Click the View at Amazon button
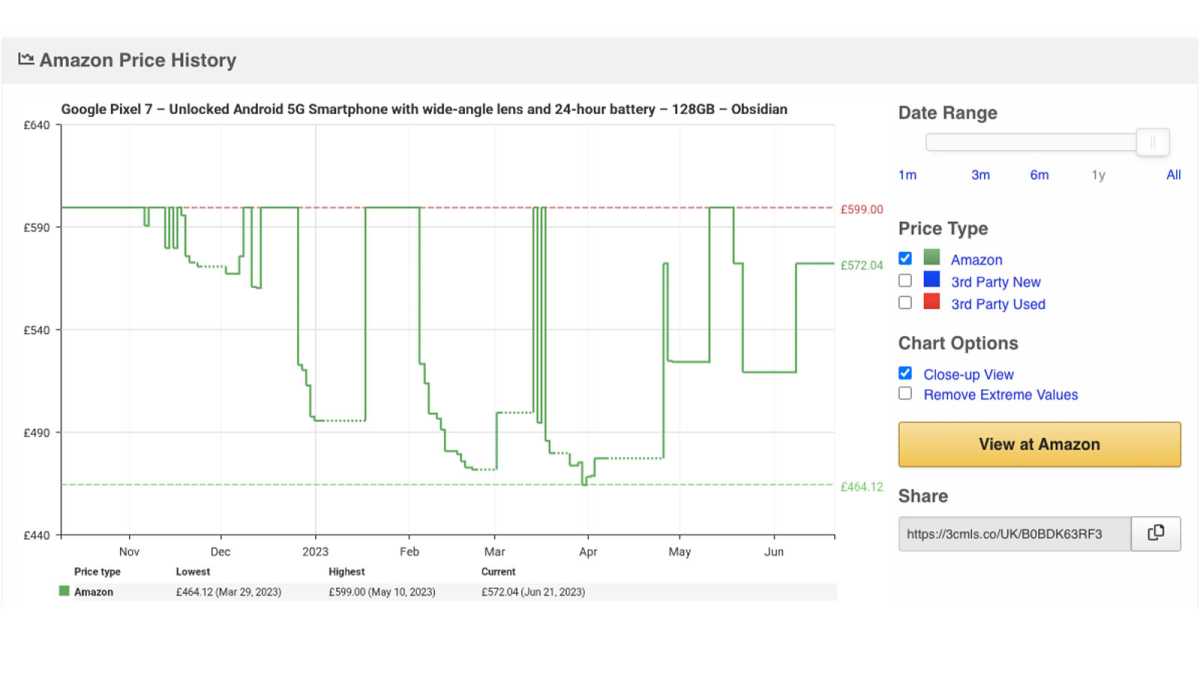1200x675 pixels. tap(1039, 444)
